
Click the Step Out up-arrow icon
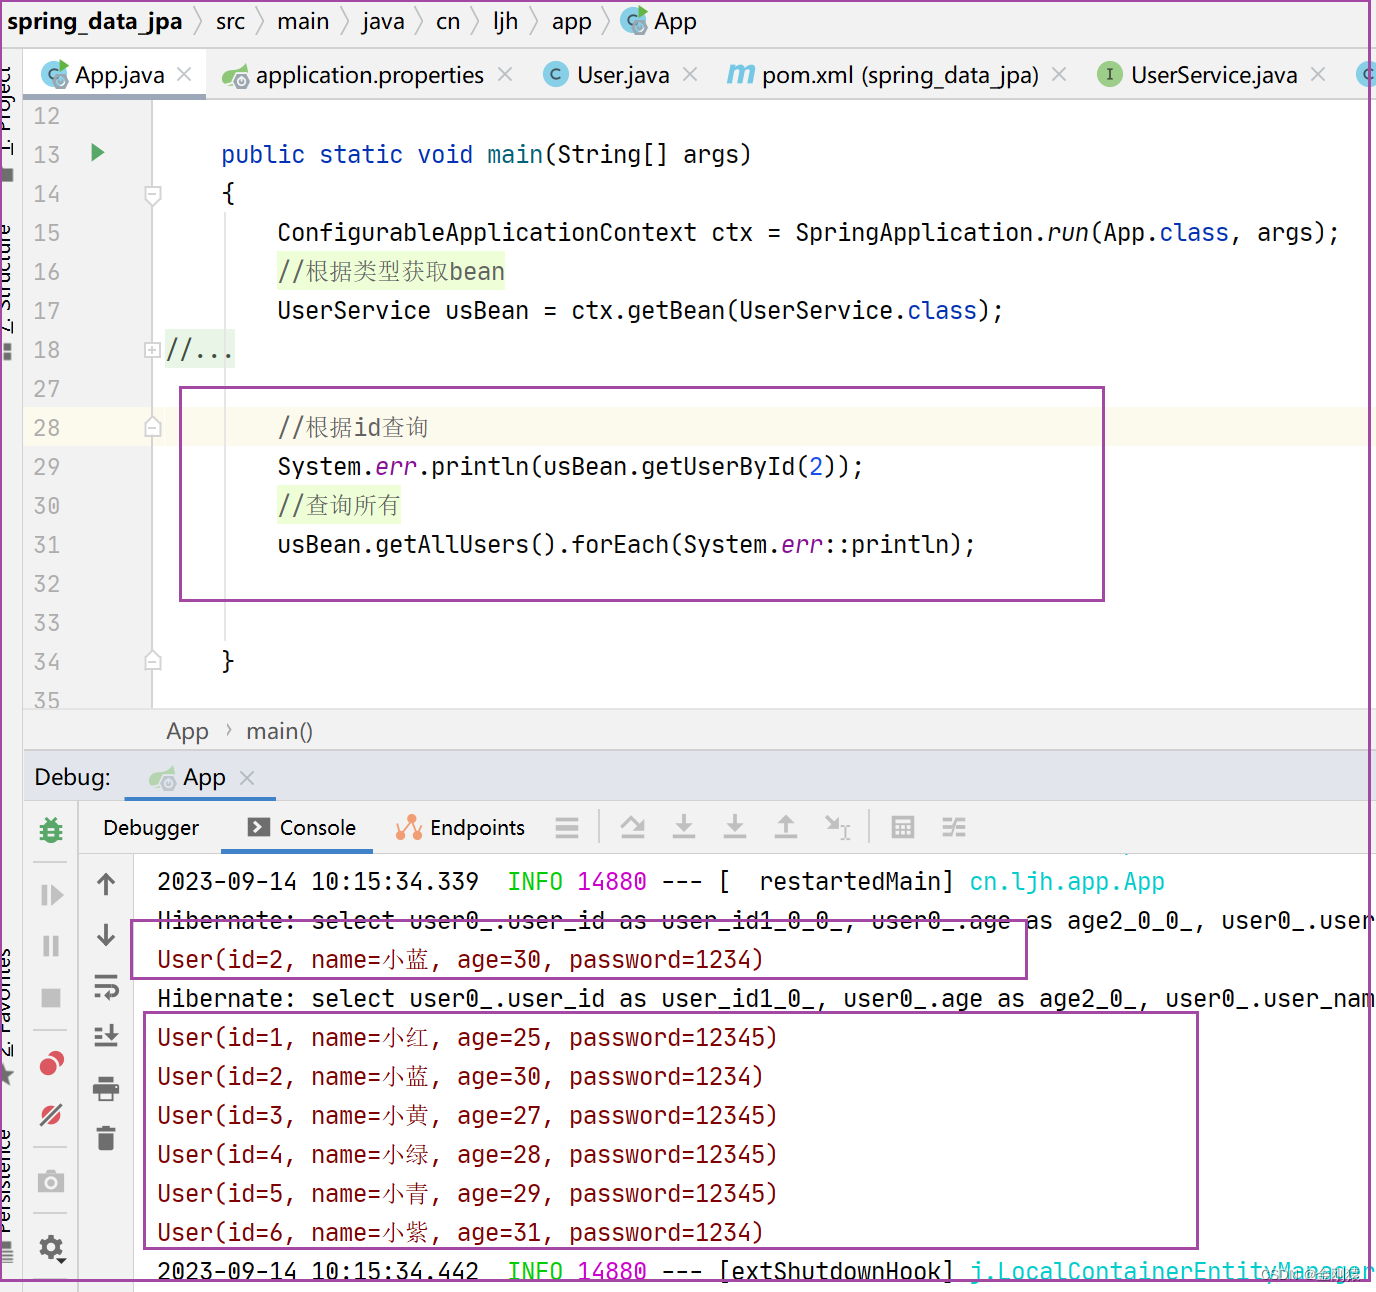point(786,827)
